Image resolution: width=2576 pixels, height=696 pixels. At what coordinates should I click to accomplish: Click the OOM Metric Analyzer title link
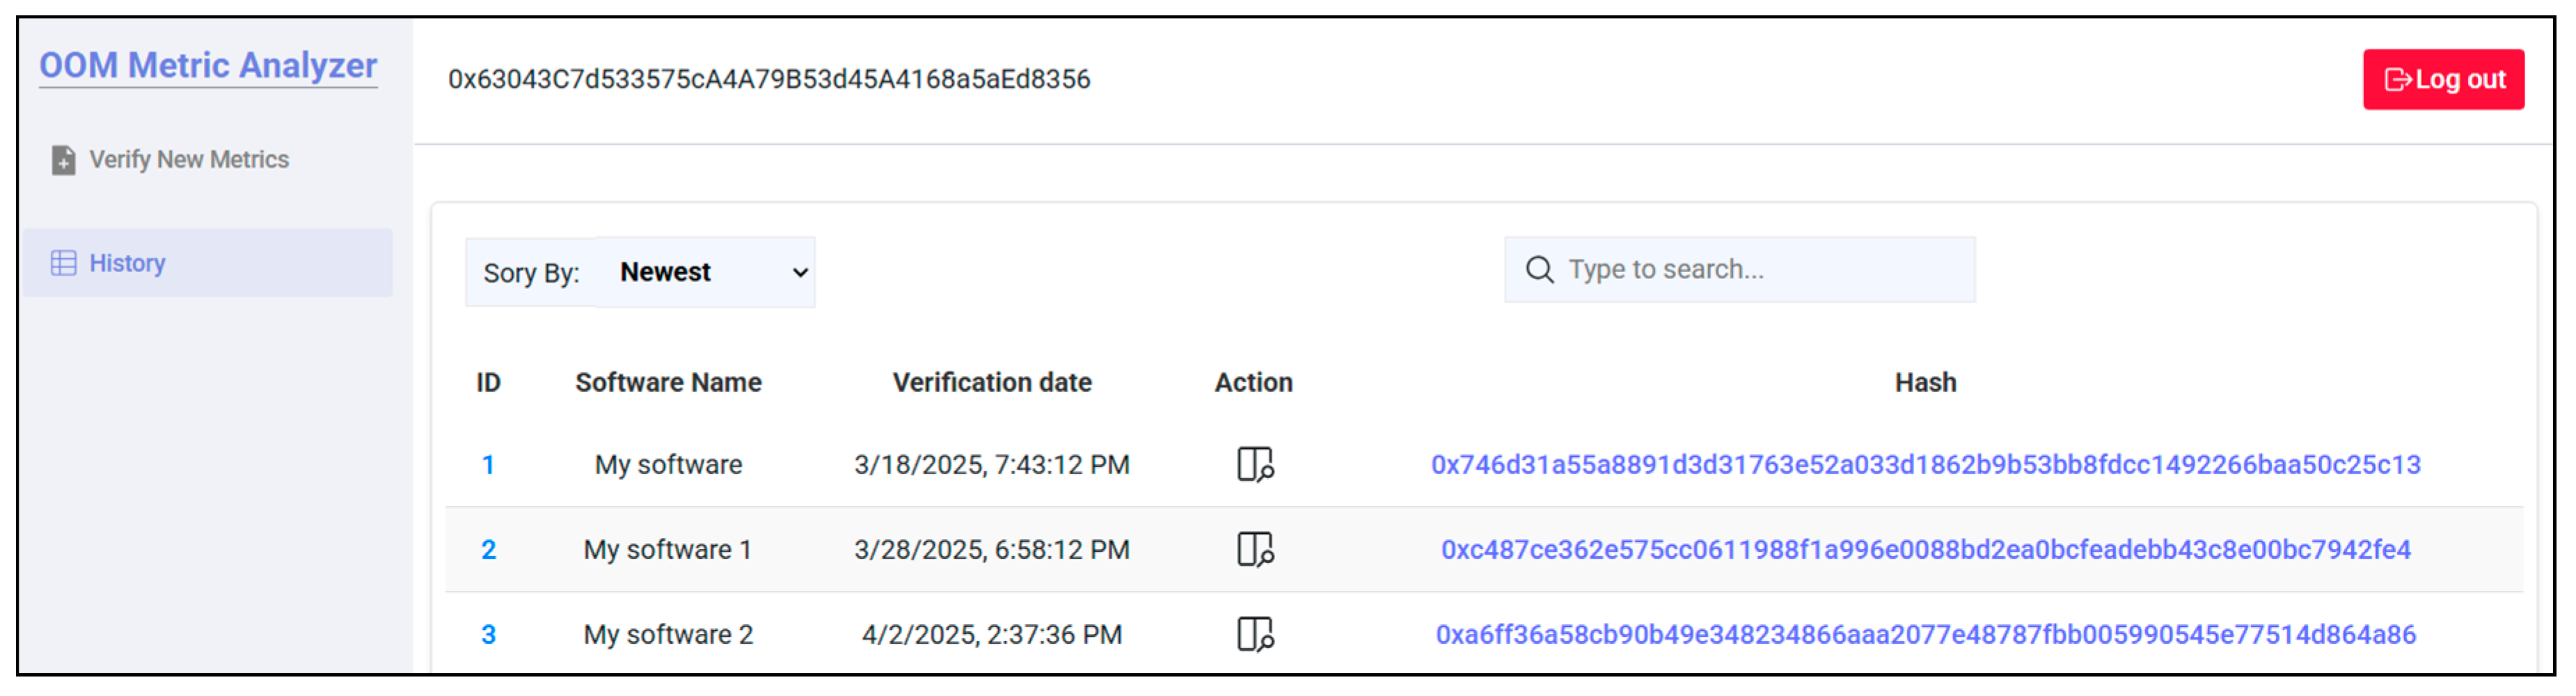208,66
